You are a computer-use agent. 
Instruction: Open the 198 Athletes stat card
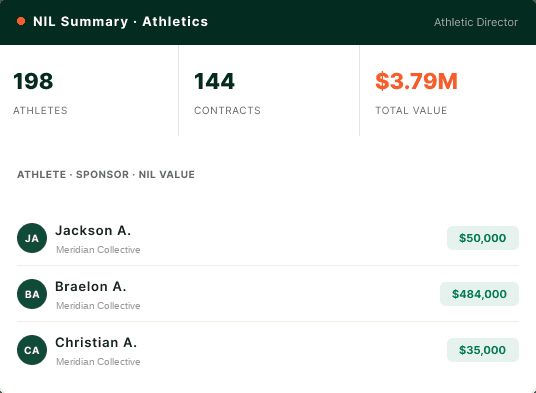[x=89, y=91]
